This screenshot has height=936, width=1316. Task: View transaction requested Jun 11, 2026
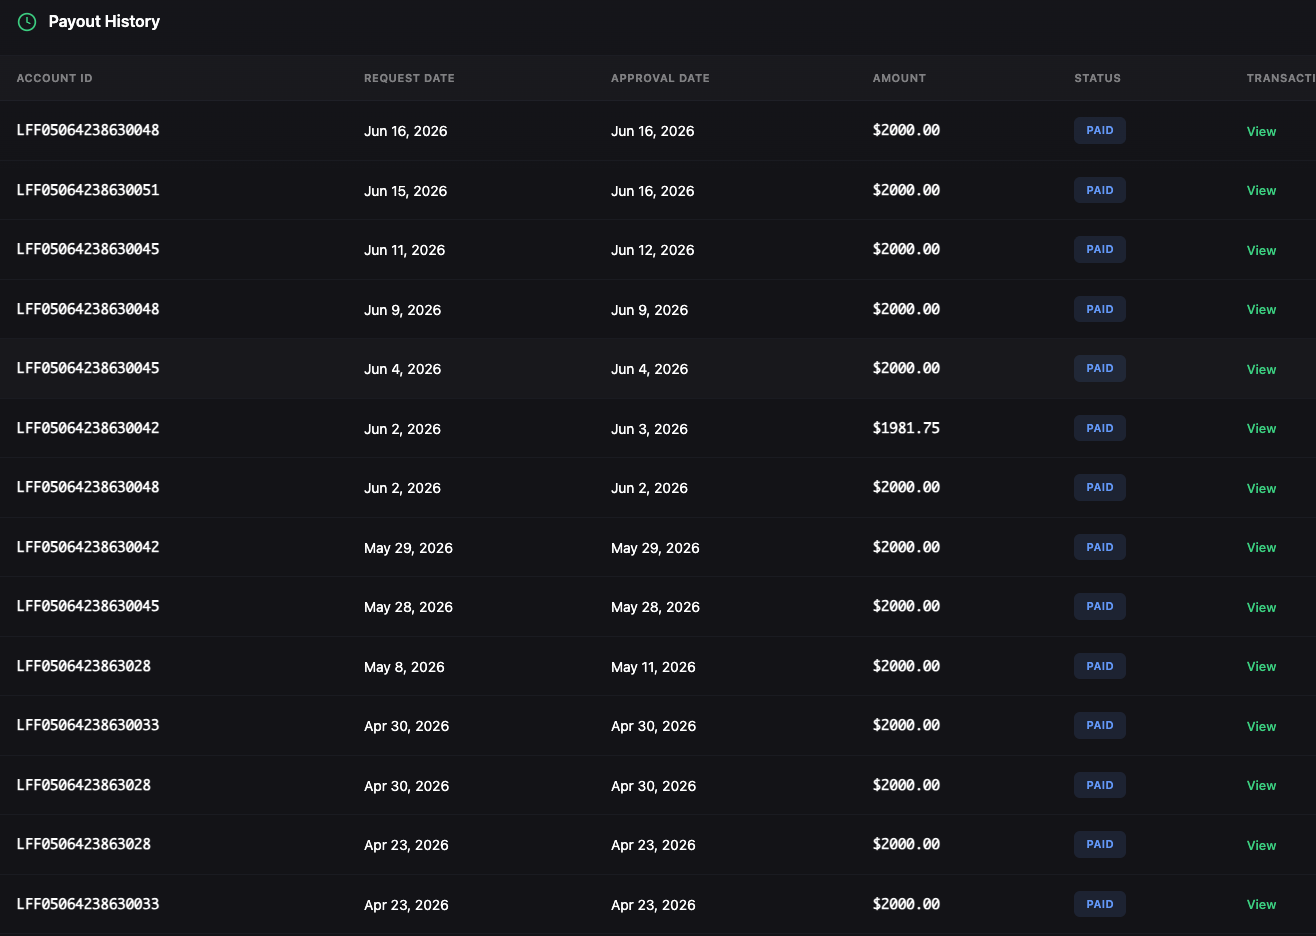pyautogui.click(x=1261, y=250)
